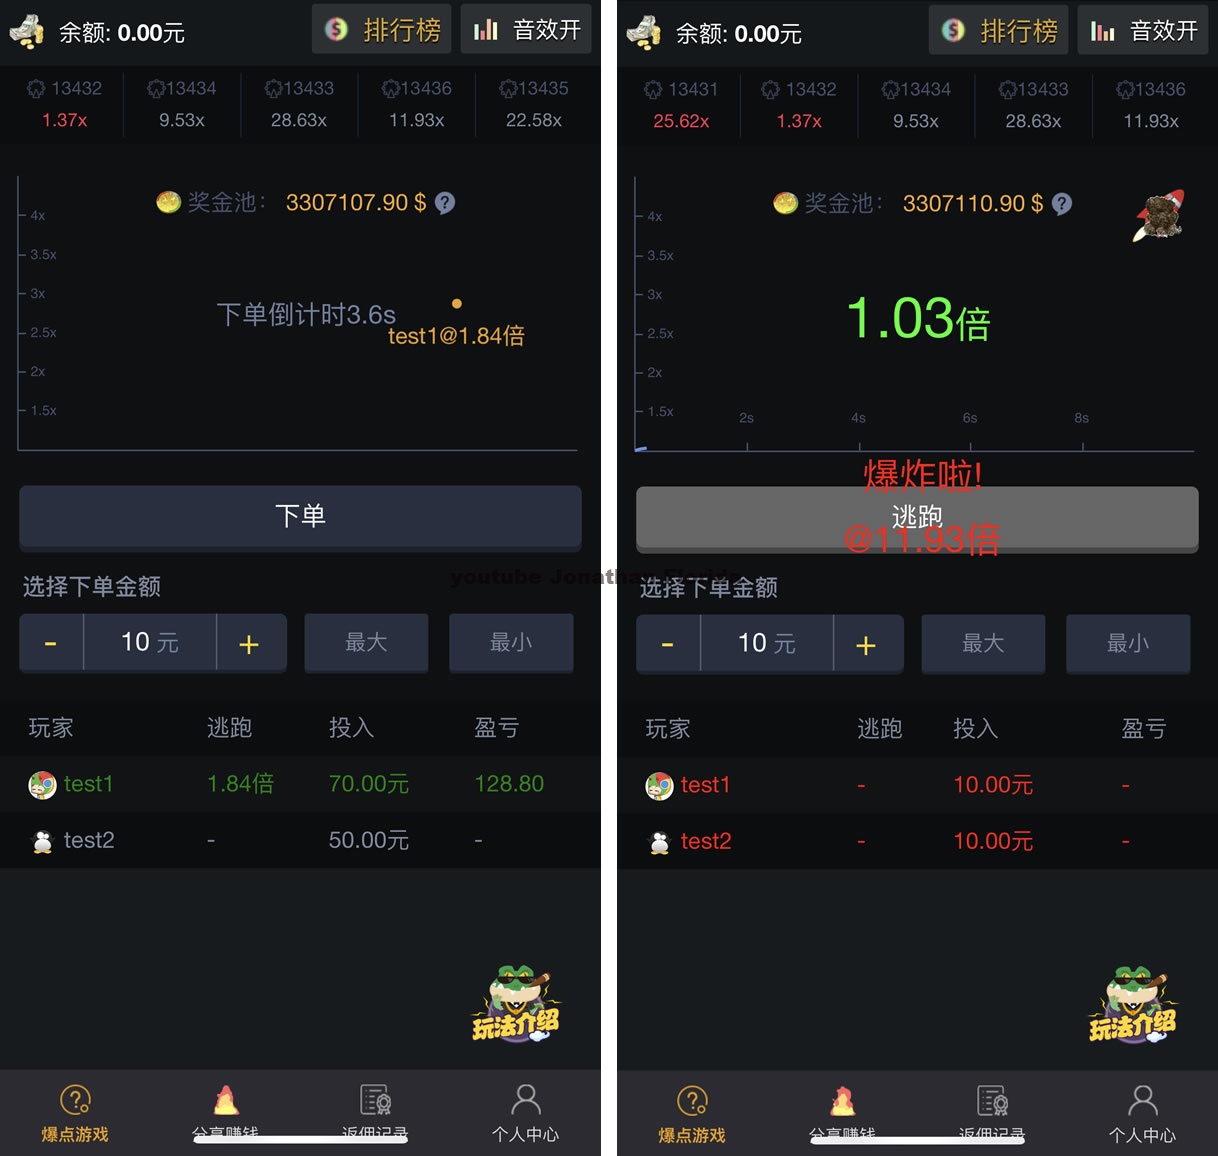Select 最小 minimum bet on right screen
Image resolution: width=1218 pixels, height=1156 pixels.
pos(1128,644)
